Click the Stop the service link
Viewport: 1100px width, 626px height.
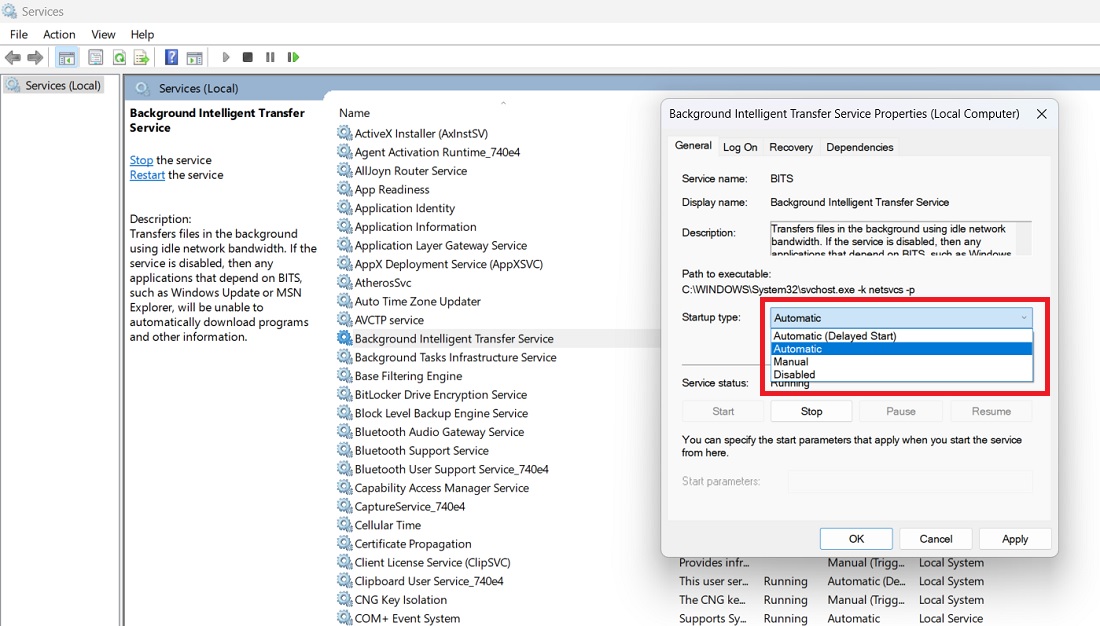coord(140,159)
